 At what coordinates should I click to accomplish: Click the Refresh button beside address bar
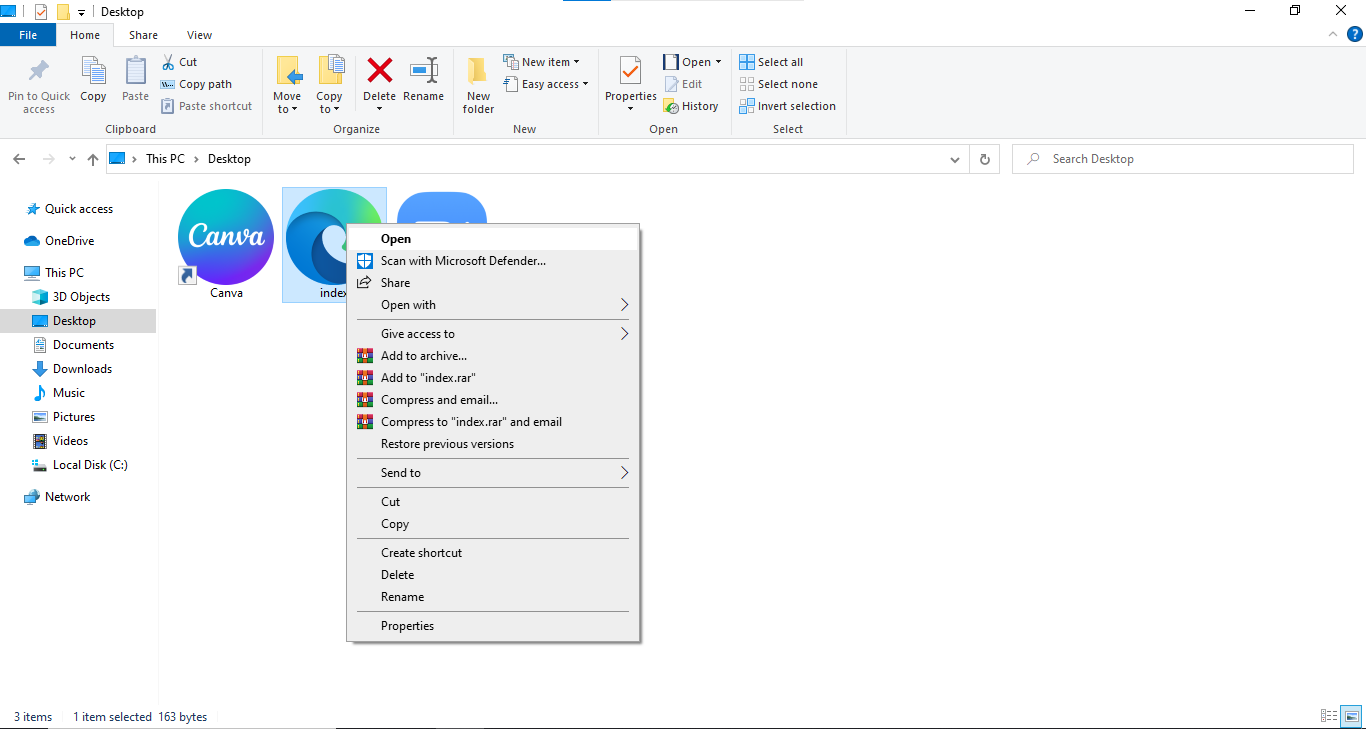click(985, 159)
